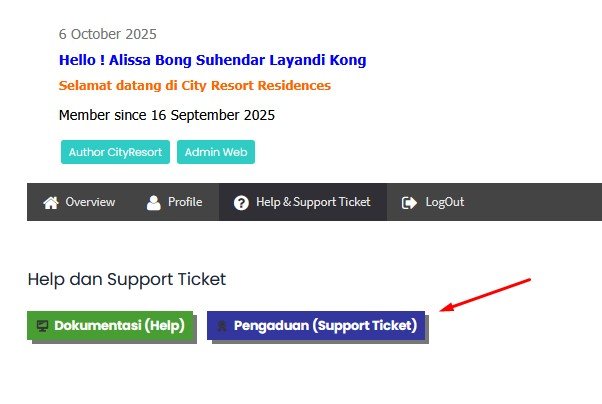Click the 6 October 2025 date
The width and height of the screenshot is (602, 404).
108,35
